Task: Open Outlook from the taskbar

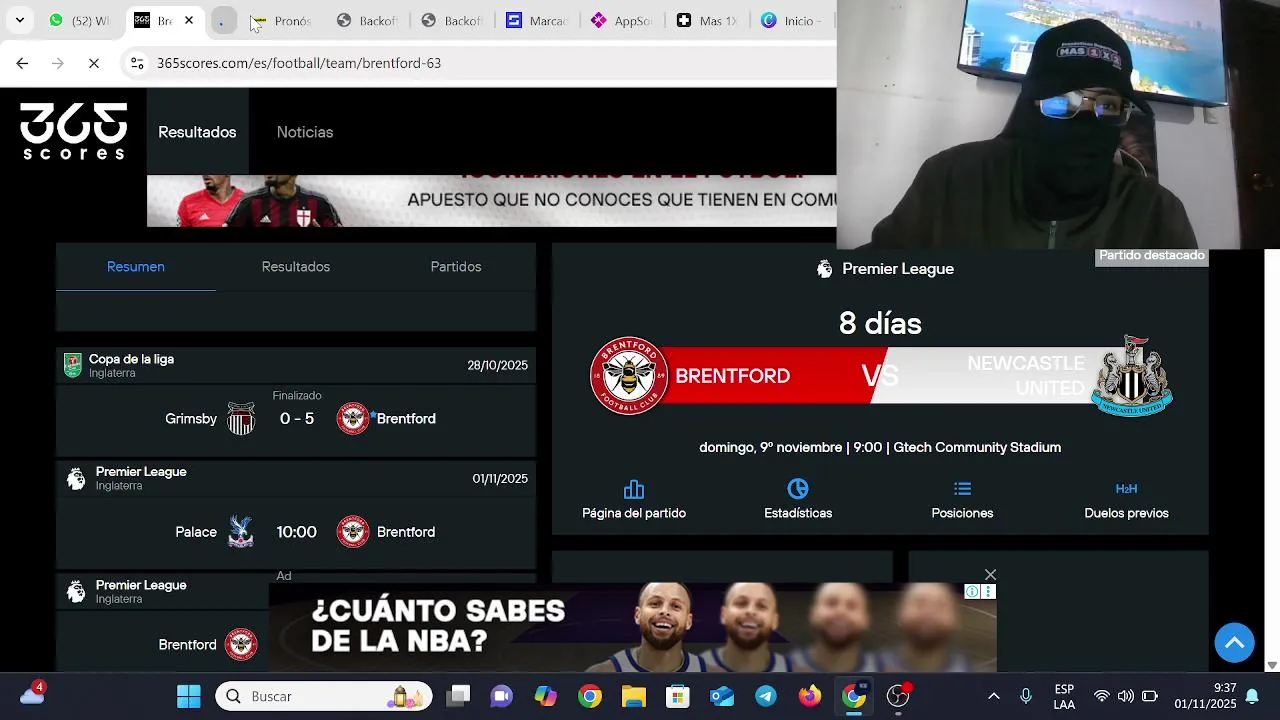Action: 722,696
